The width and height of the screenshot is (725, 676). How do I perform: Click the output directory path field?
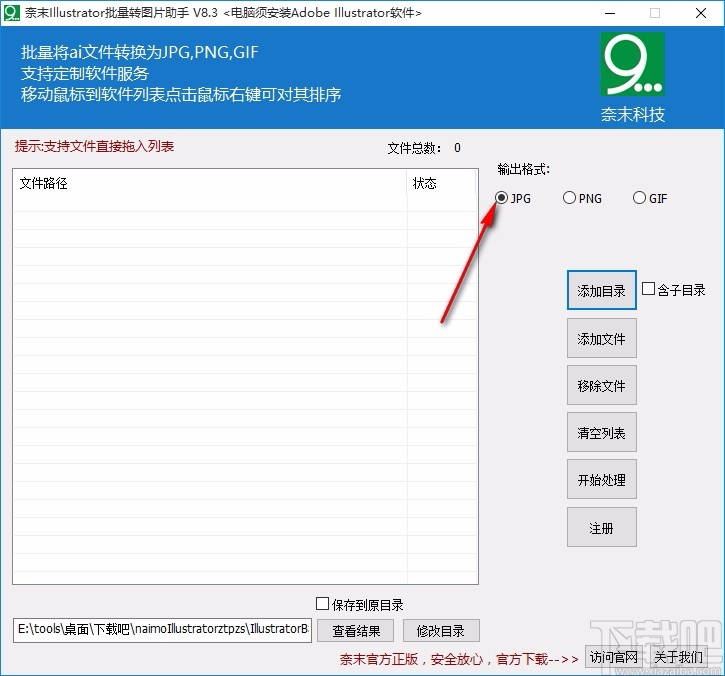pos(162,630)
